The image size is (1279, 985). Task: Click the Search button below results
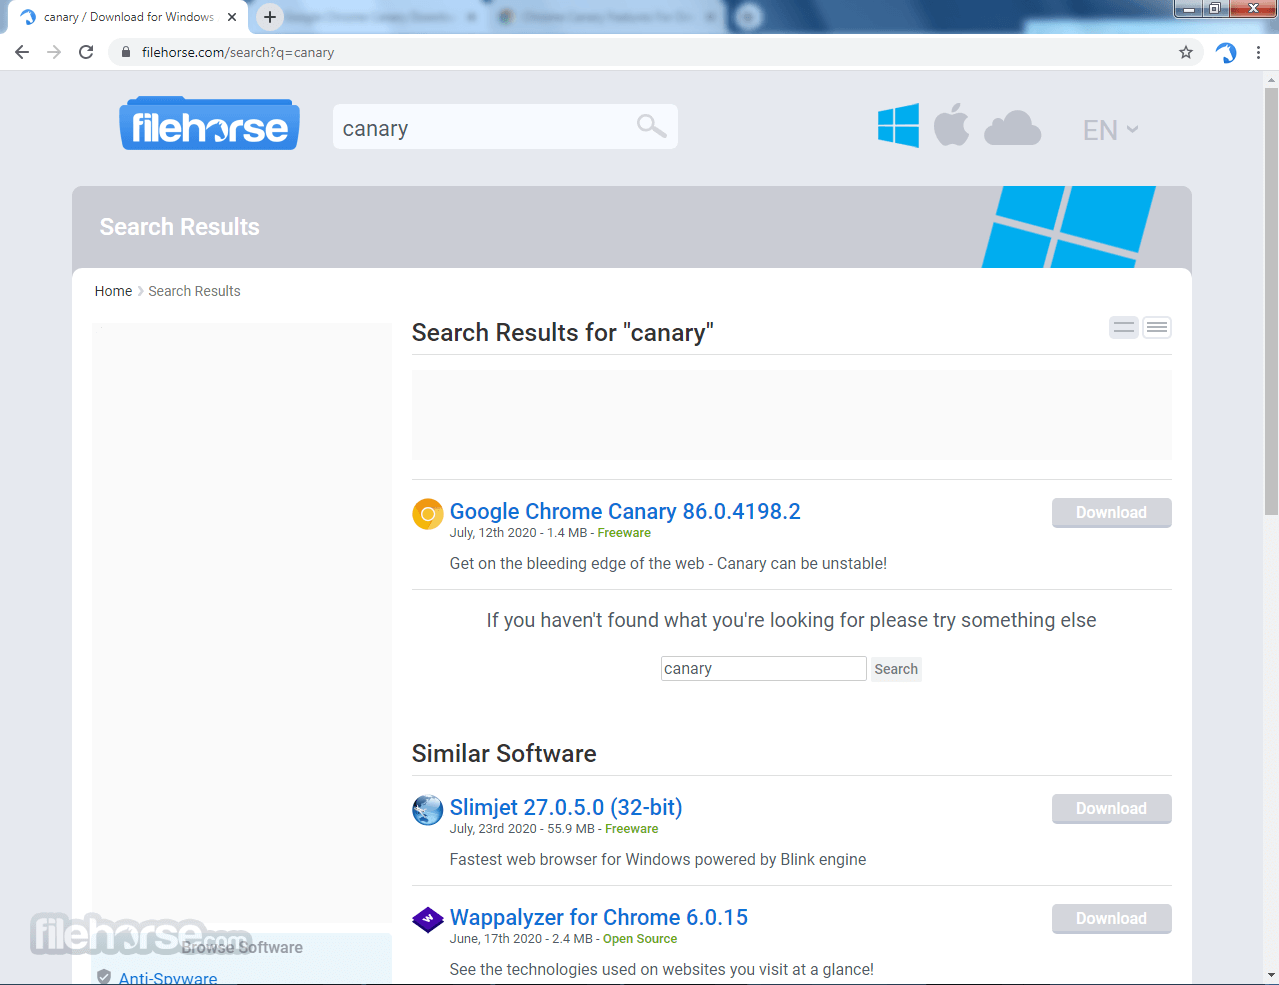[x=896, y=669]
